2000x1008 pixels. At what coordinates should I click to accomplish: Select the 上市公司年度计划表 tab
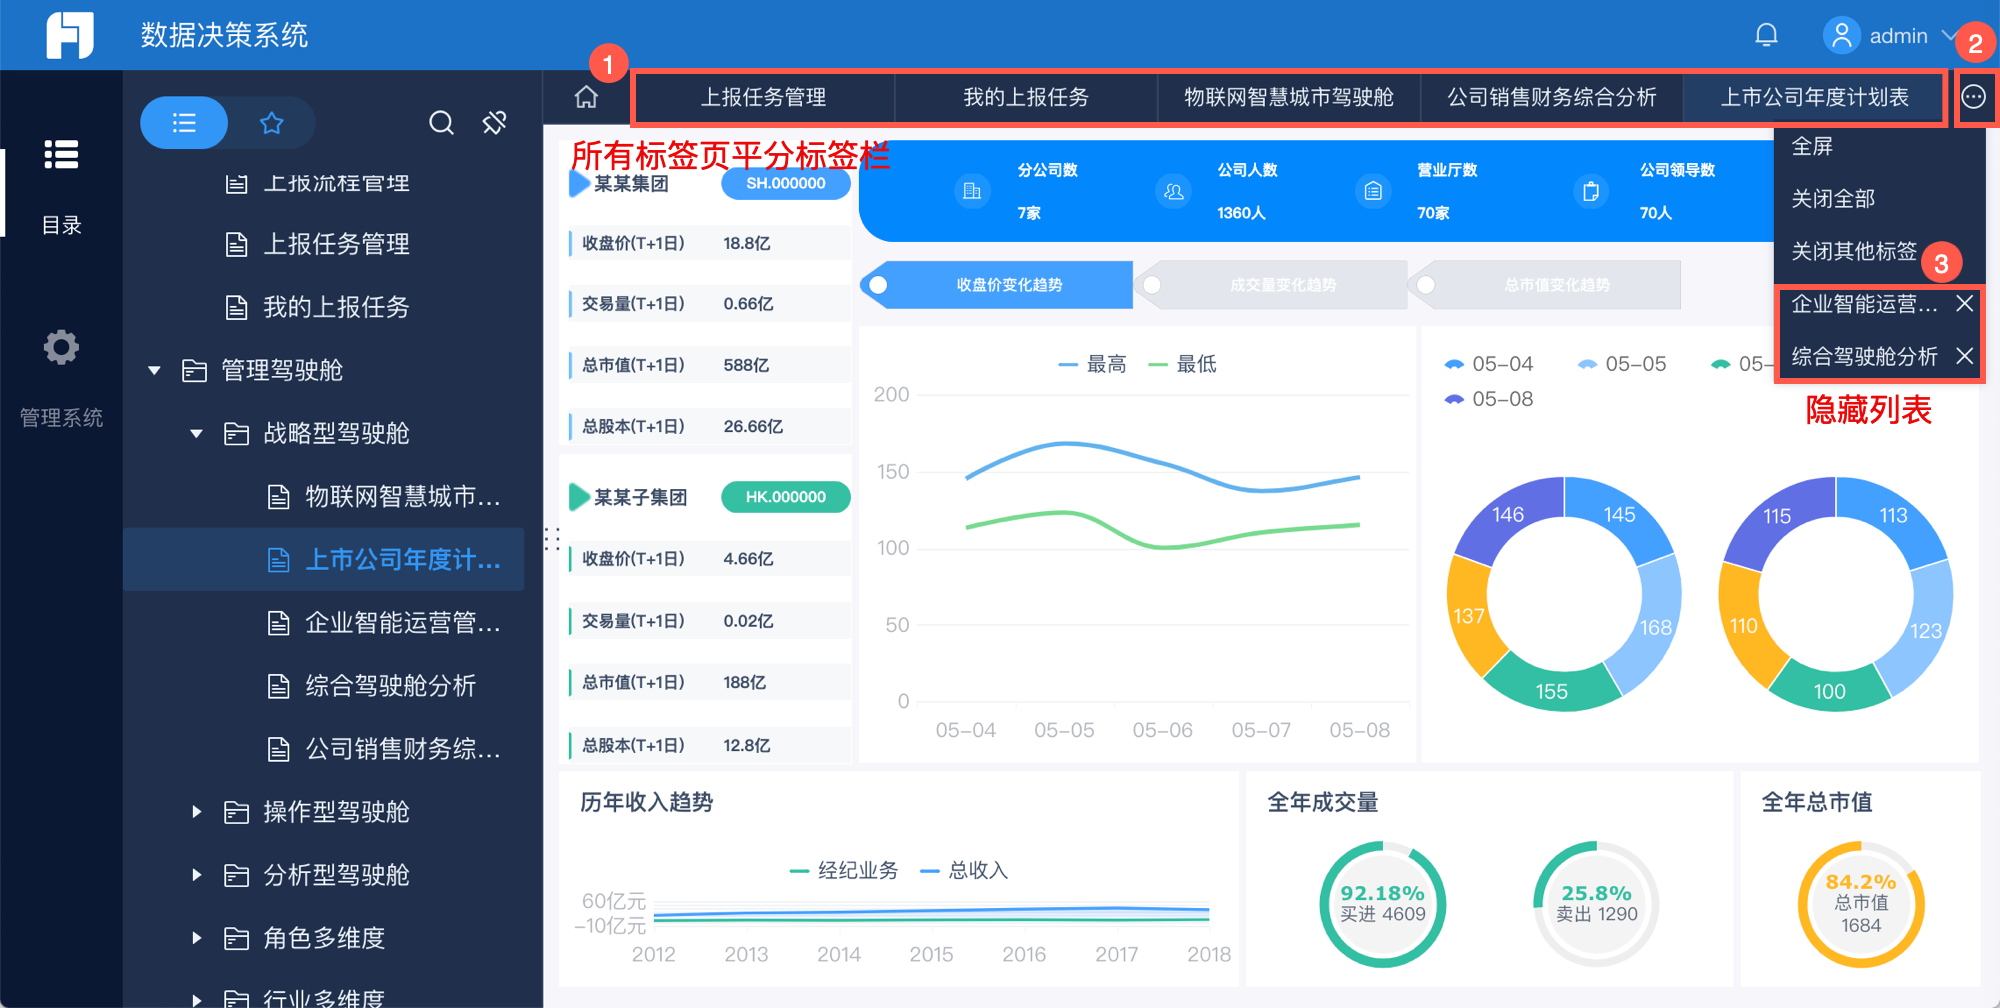[x=1814, y=97]
